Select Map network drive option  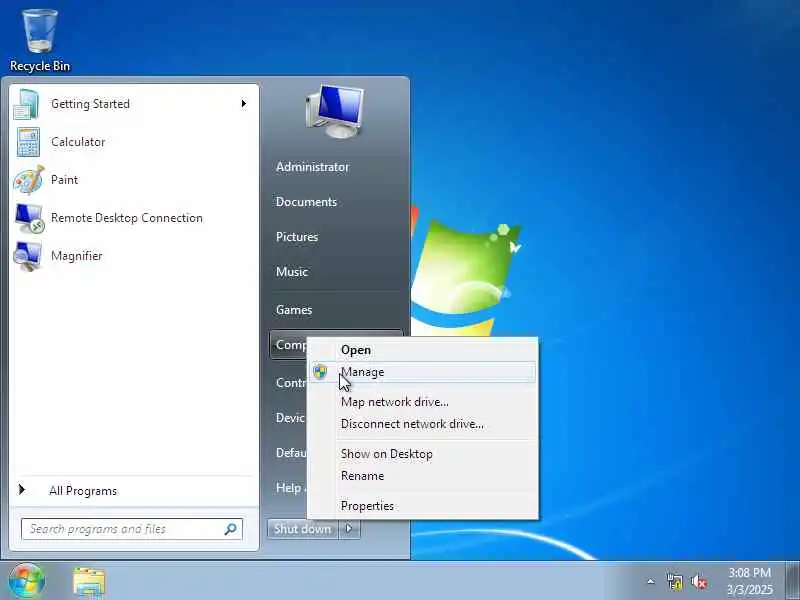point(422,402)
